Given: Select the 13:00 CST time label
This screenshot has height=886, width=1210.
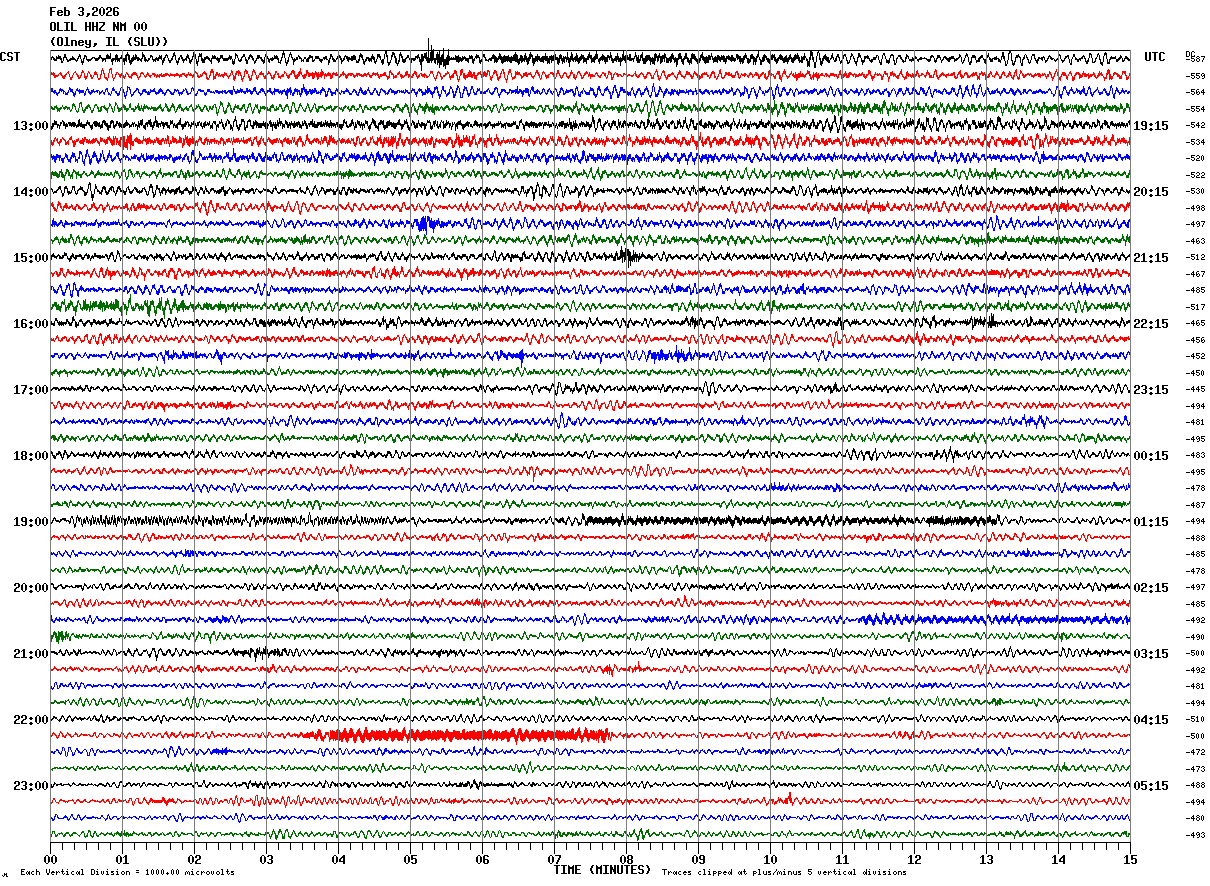Looking at the screenshot, I should [30, 126].
